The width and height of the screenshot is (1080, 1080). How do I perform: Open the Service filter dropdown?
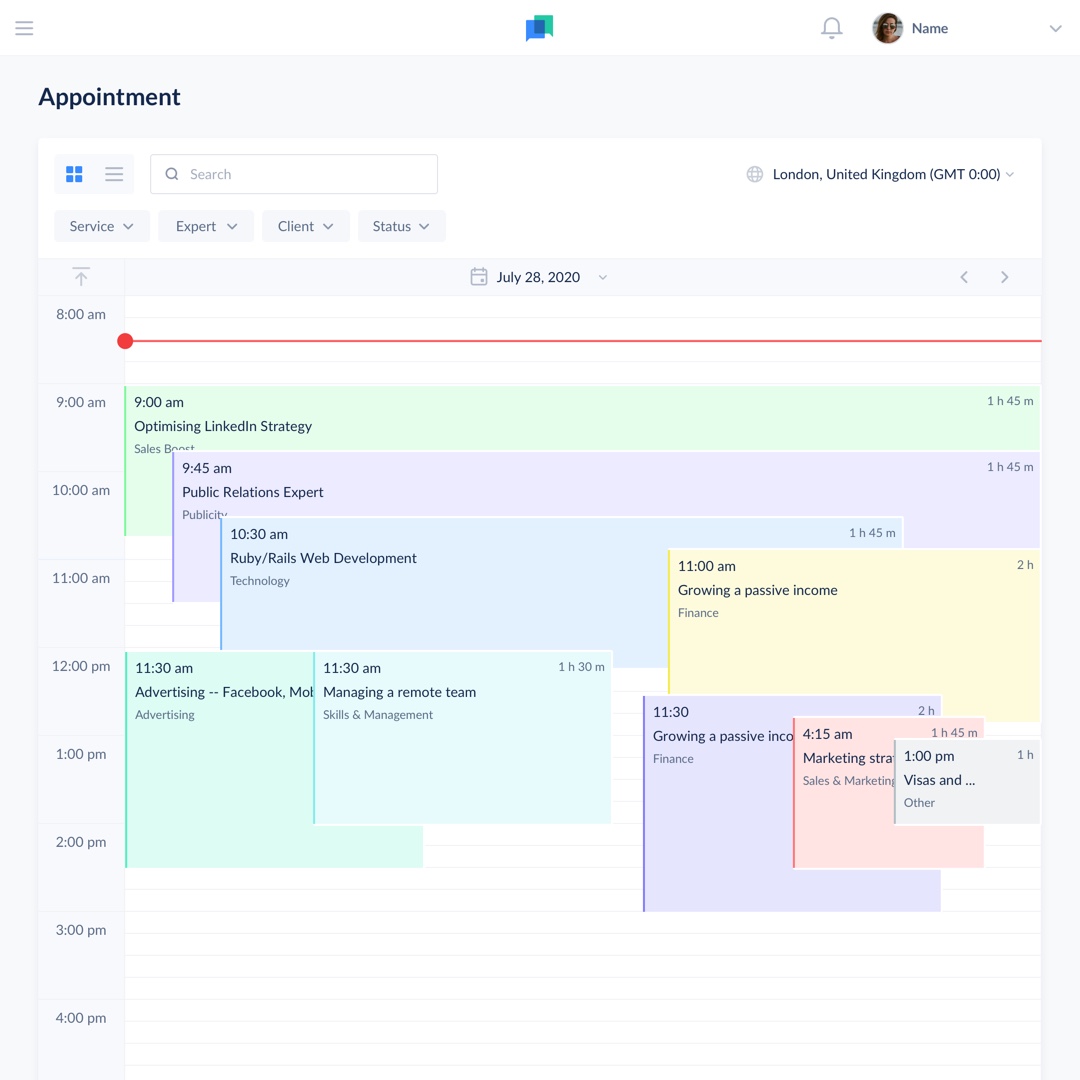coord(102,227)
